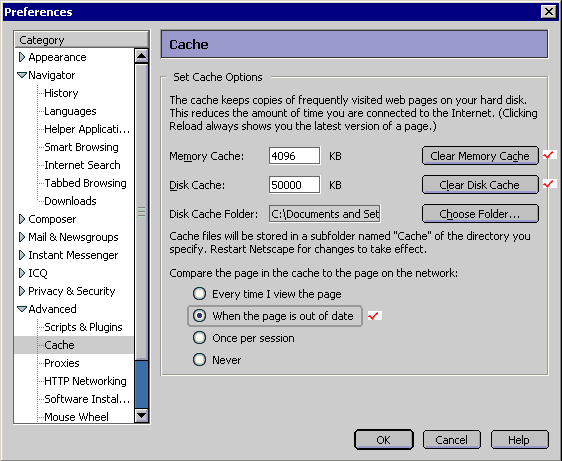Confirm preferences with the OK button
This screenshot has height=461, width=562.
pos(384,440)
